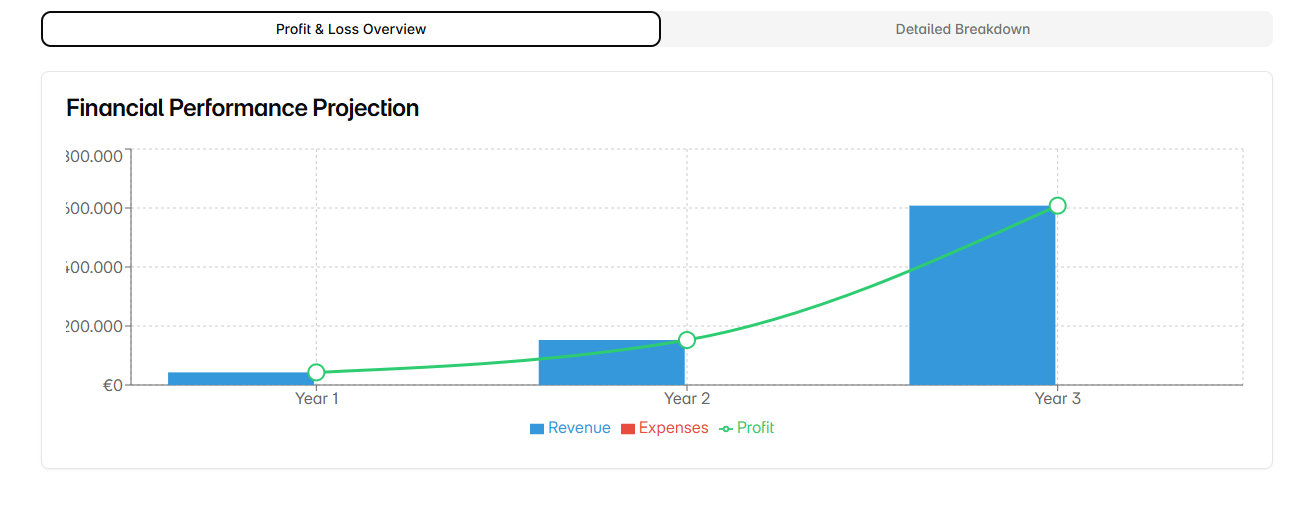Click the blue Revenue legend square
Image resolution: width=1299 pixels, height=510 pixels.
(x=537, y=429)
